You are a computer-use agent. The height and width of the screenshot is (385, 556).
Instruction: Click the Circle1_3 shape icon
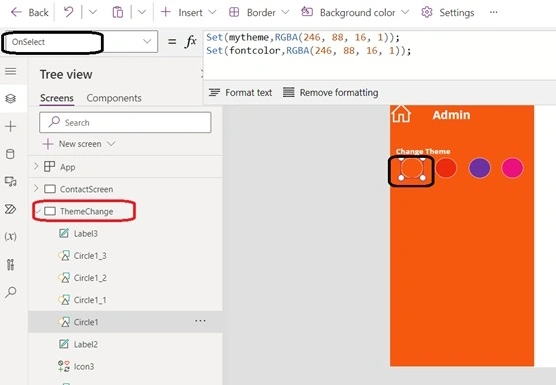64,255
